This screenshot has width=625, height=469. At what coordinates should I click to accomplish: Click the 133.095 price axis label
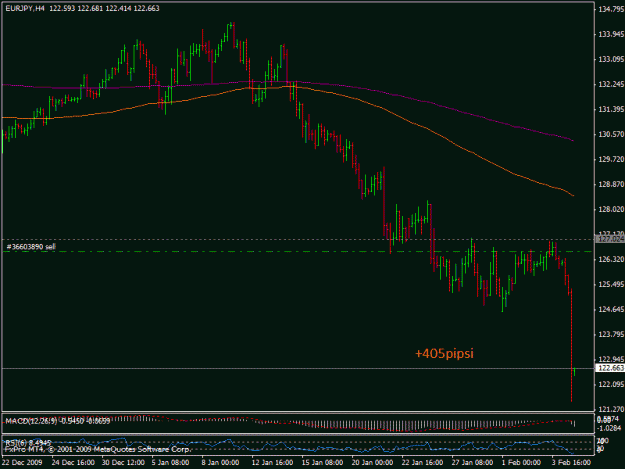coord(611,59)
